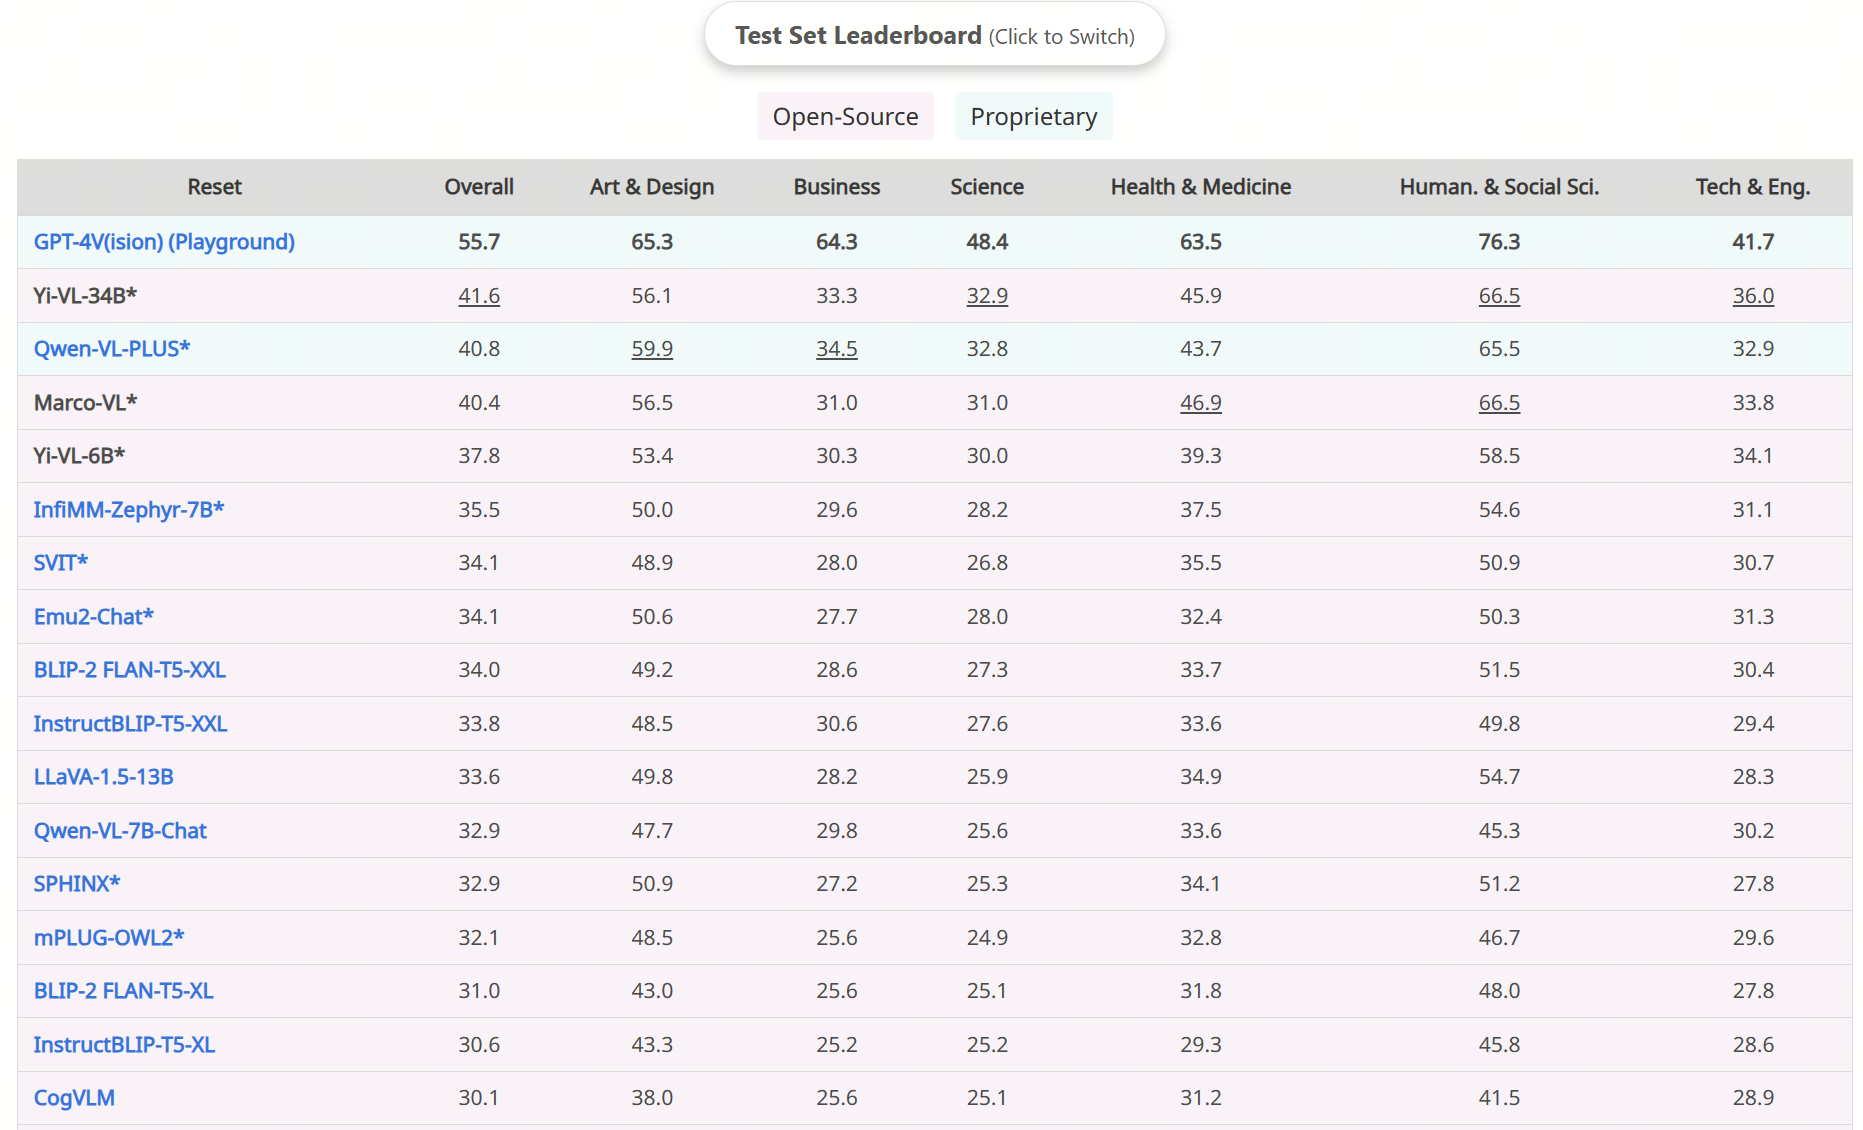This screenshot has width=1863, height=1130.
Task: Open the SVIT* model link
Action: coord(60,563)
